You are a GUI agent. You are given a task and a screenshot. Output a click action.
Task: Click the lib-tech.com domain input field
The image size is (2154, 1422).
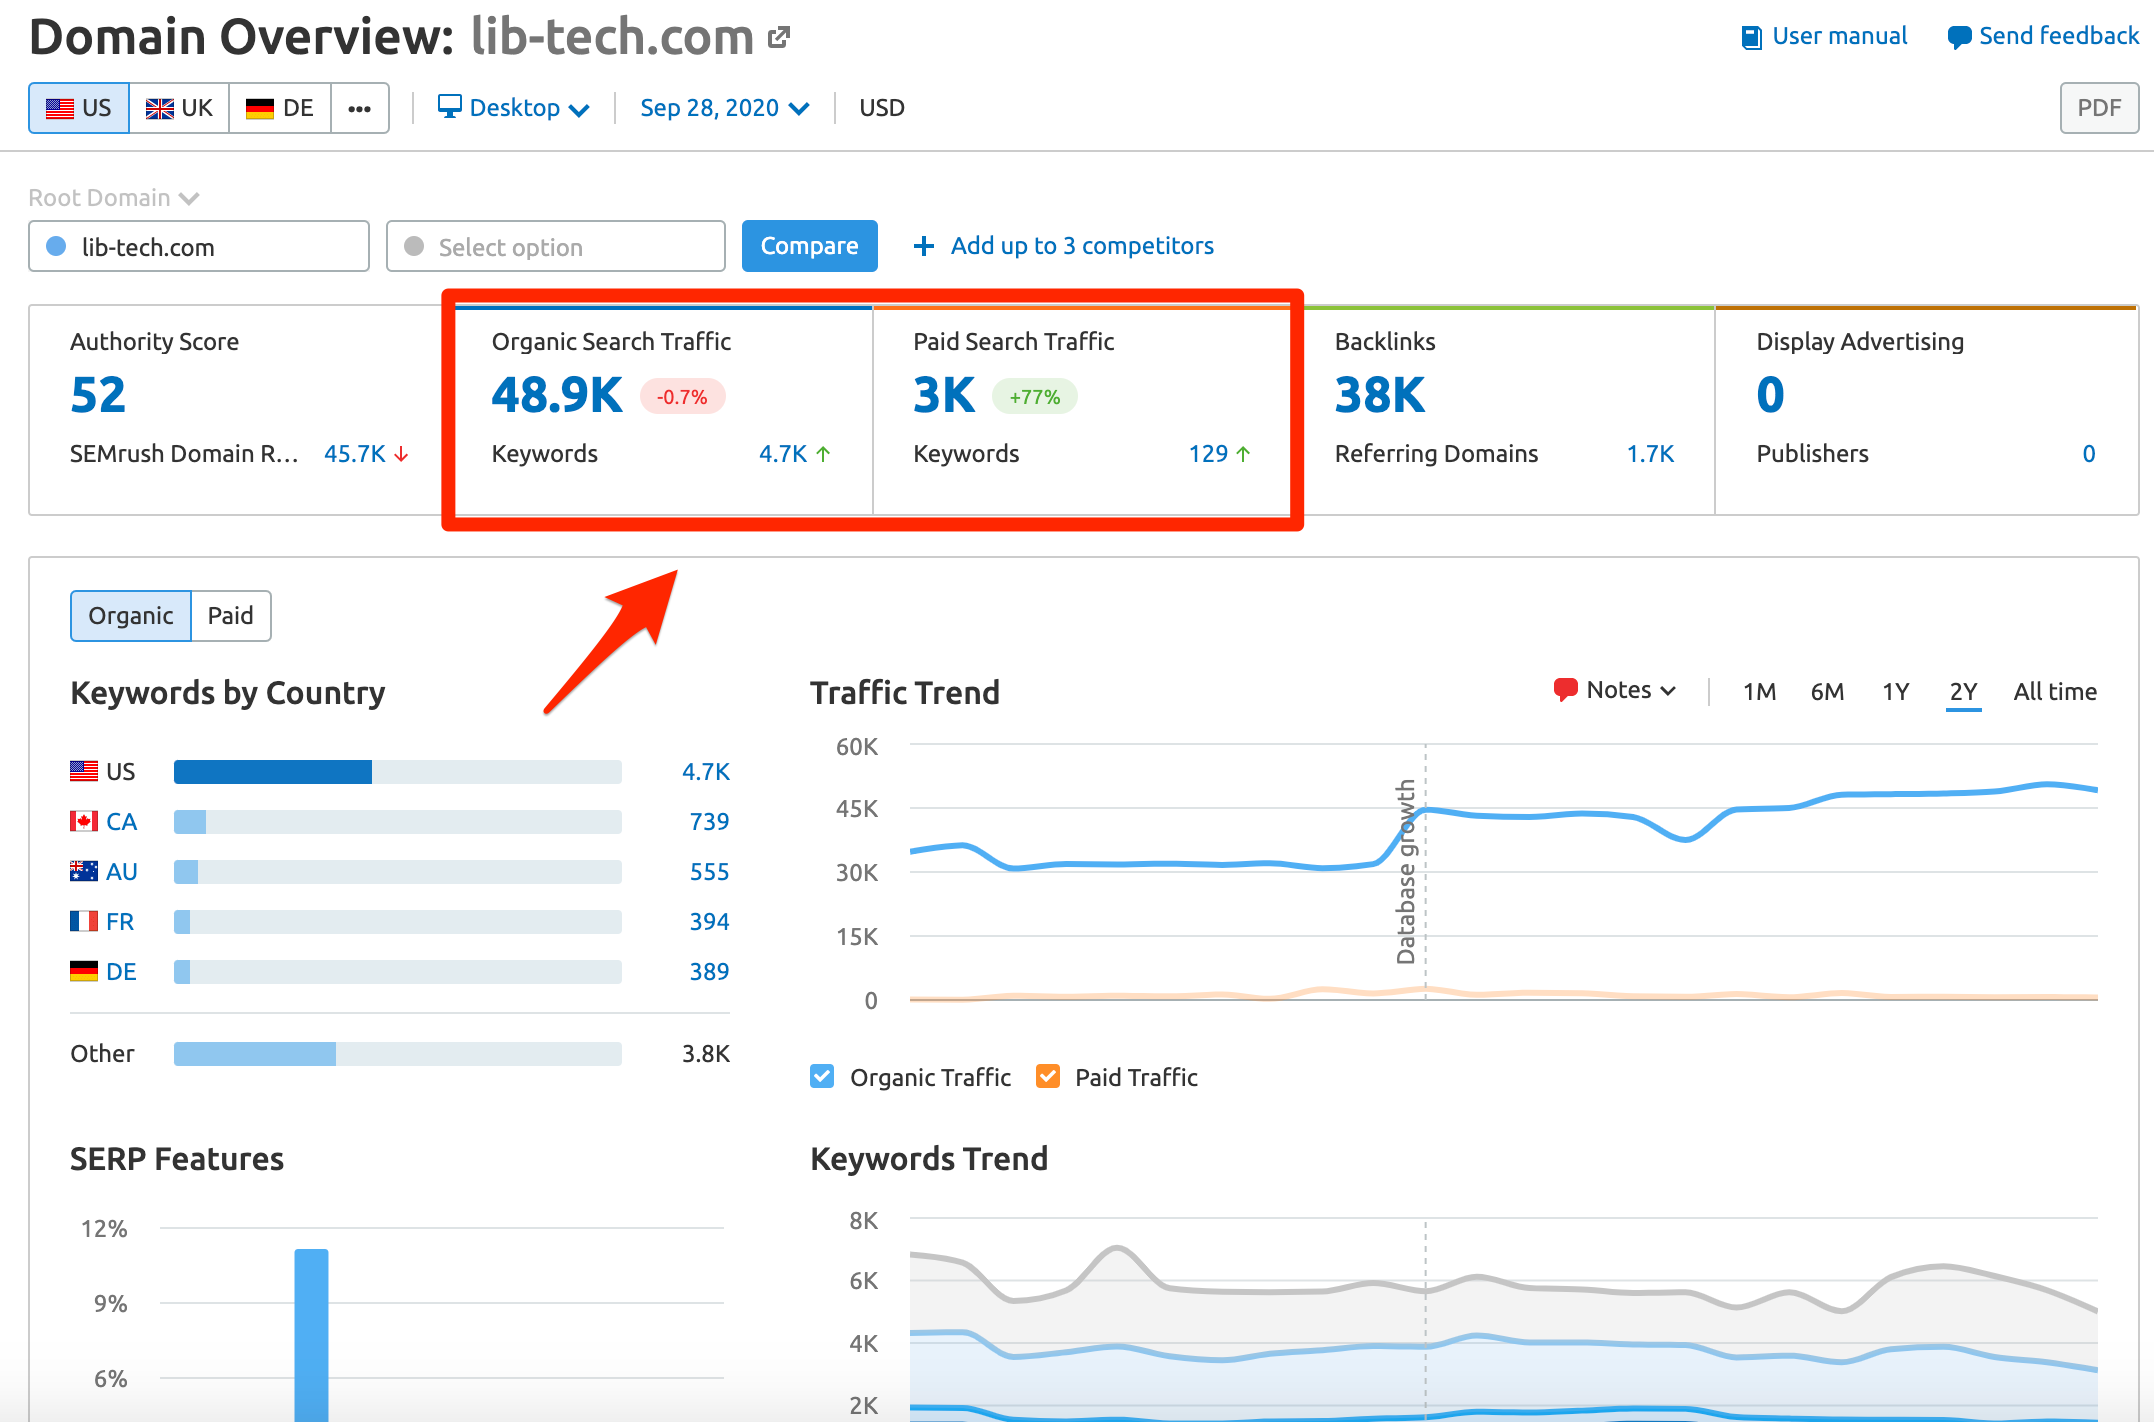coord(199,246)
